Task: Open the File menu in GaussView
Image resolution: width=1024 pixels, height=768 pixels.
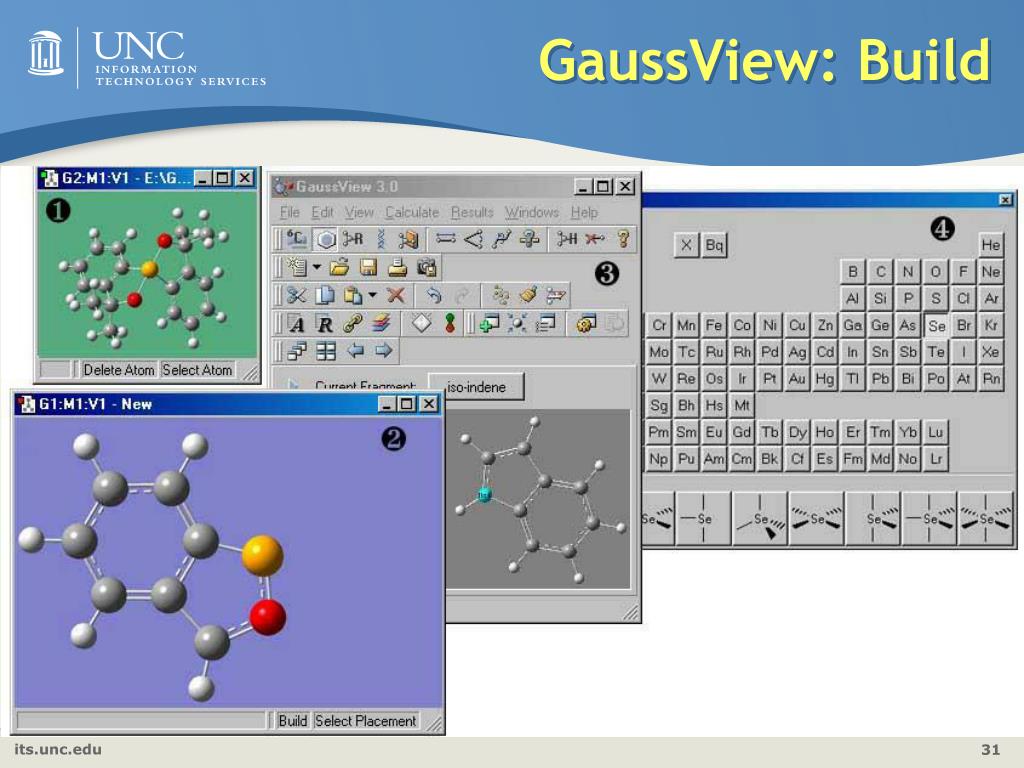Action: 289,213
